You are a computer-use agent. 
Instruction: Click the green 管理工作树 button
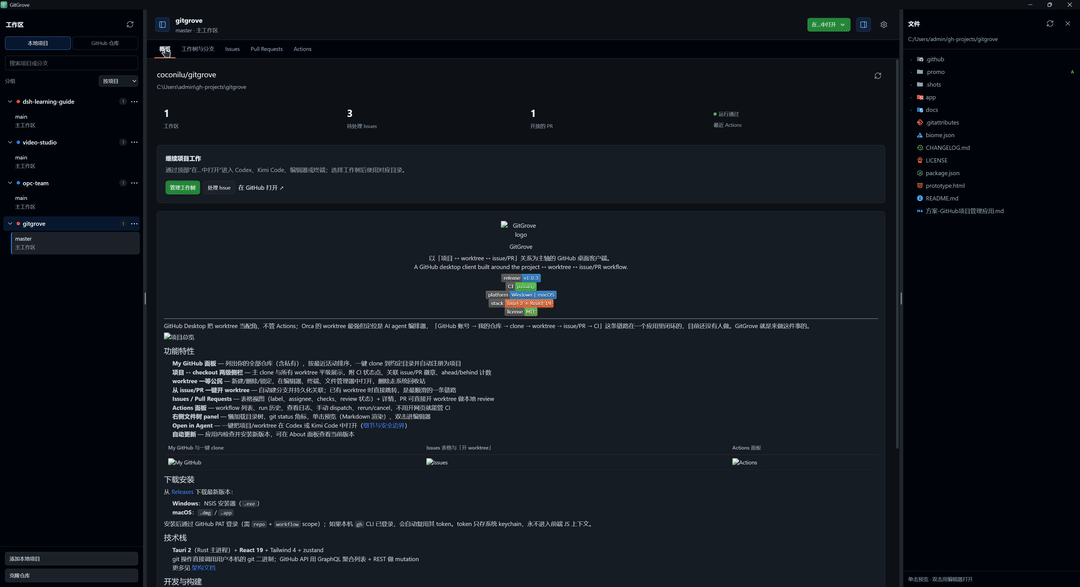click(183, 187)
